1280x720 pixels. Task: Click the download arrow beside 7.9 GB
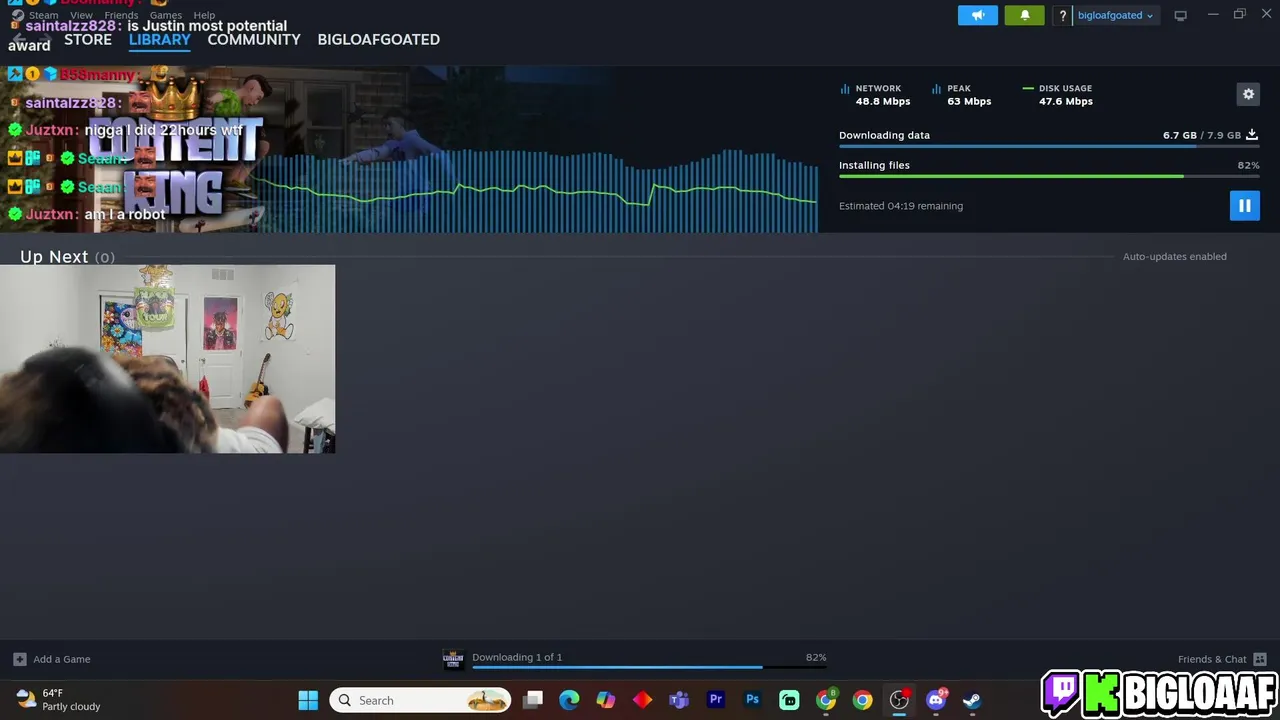point(1252,135)
